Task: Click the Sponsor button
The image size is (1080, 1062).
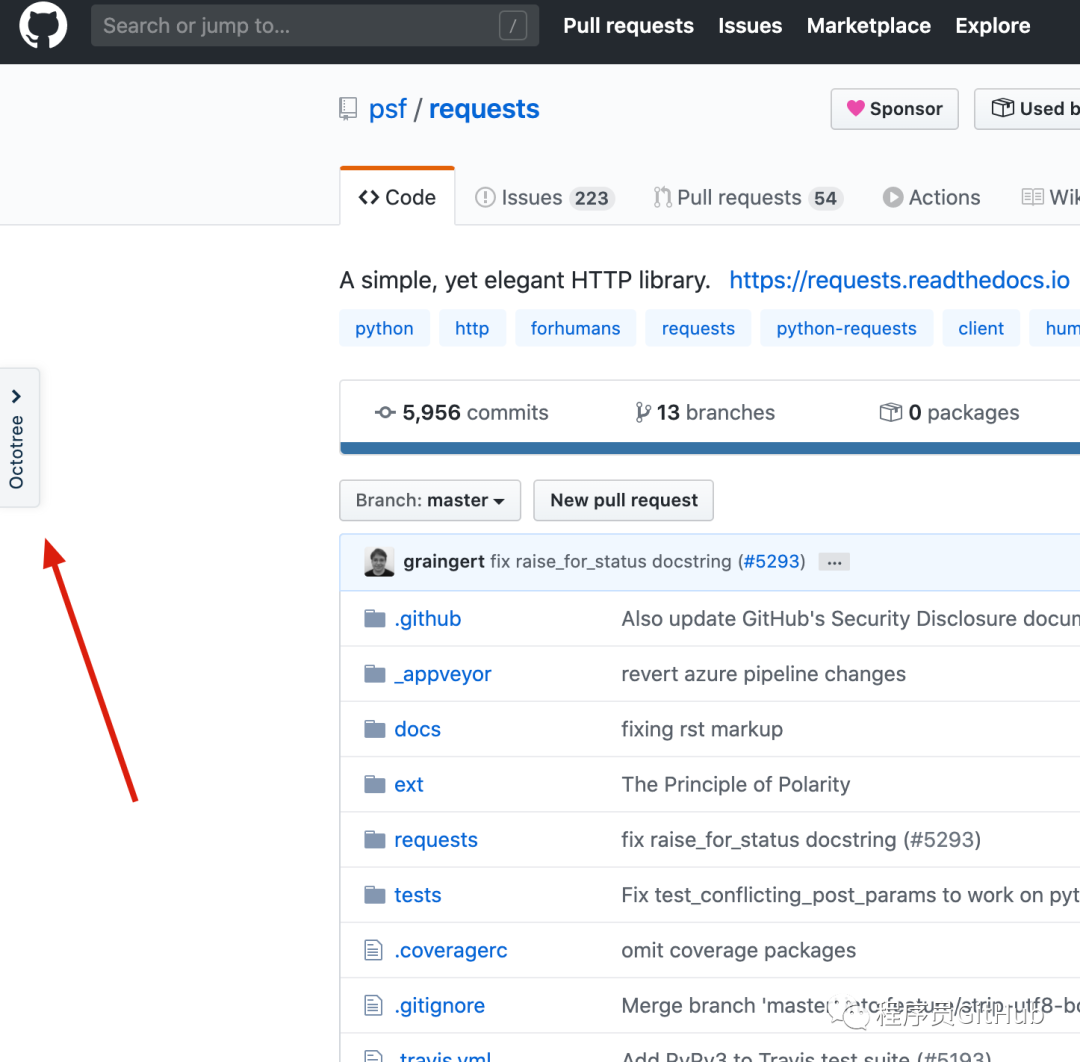Action: pos(894,109)
